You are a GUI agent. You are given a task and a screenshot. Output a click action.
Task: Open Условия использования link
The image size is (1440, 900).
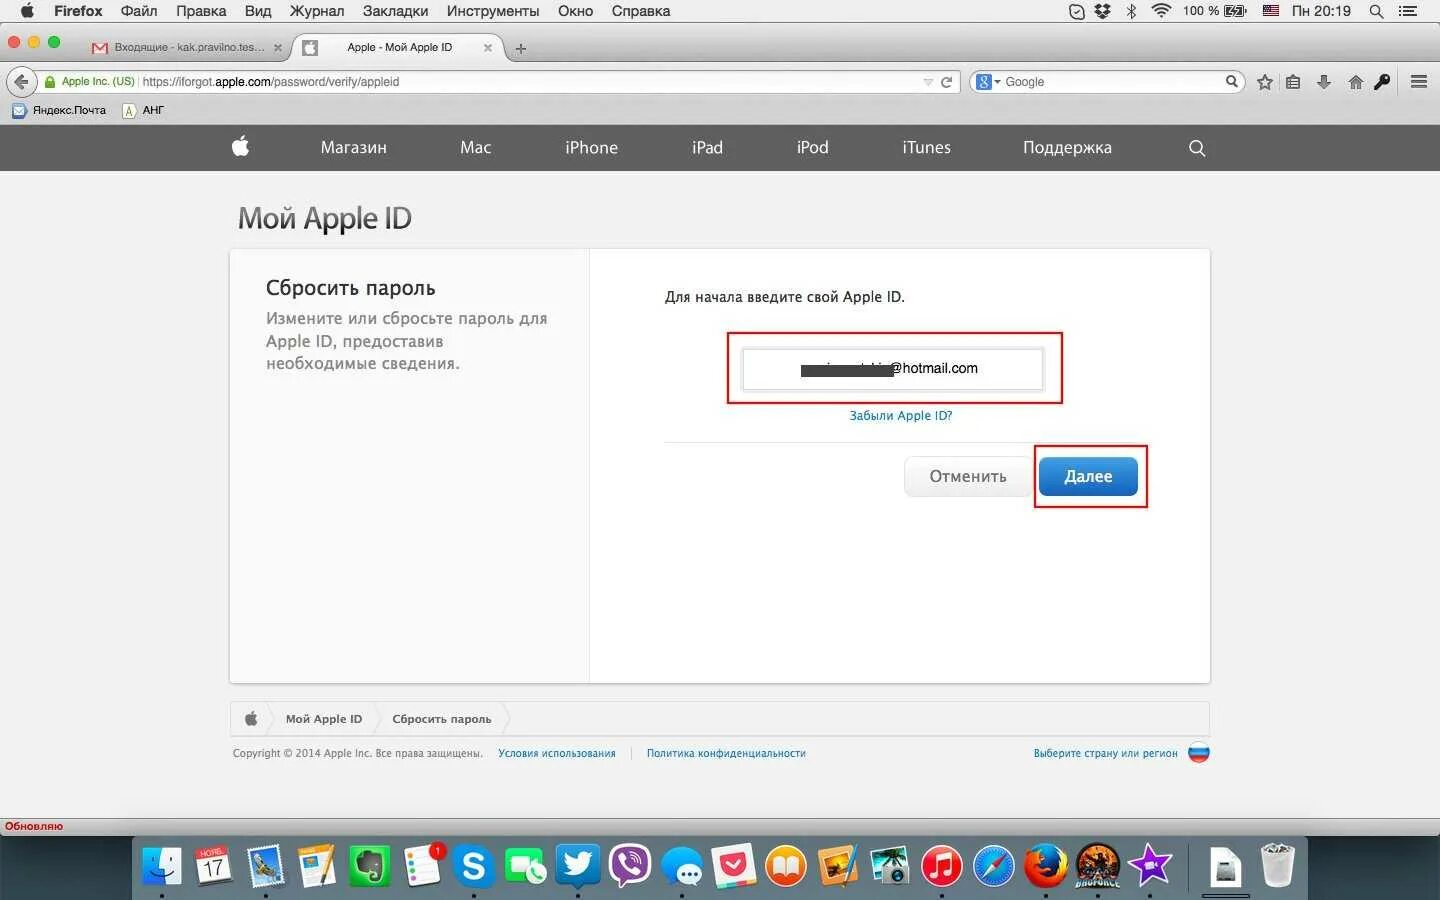click(557, 753)
